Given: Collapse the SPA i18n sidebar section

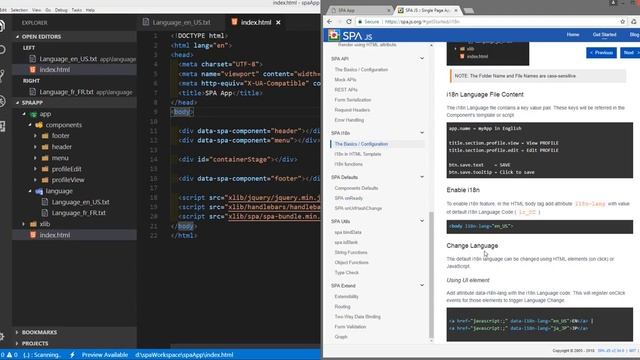Looking at the screenshot, I should click(x=422, y=133).
